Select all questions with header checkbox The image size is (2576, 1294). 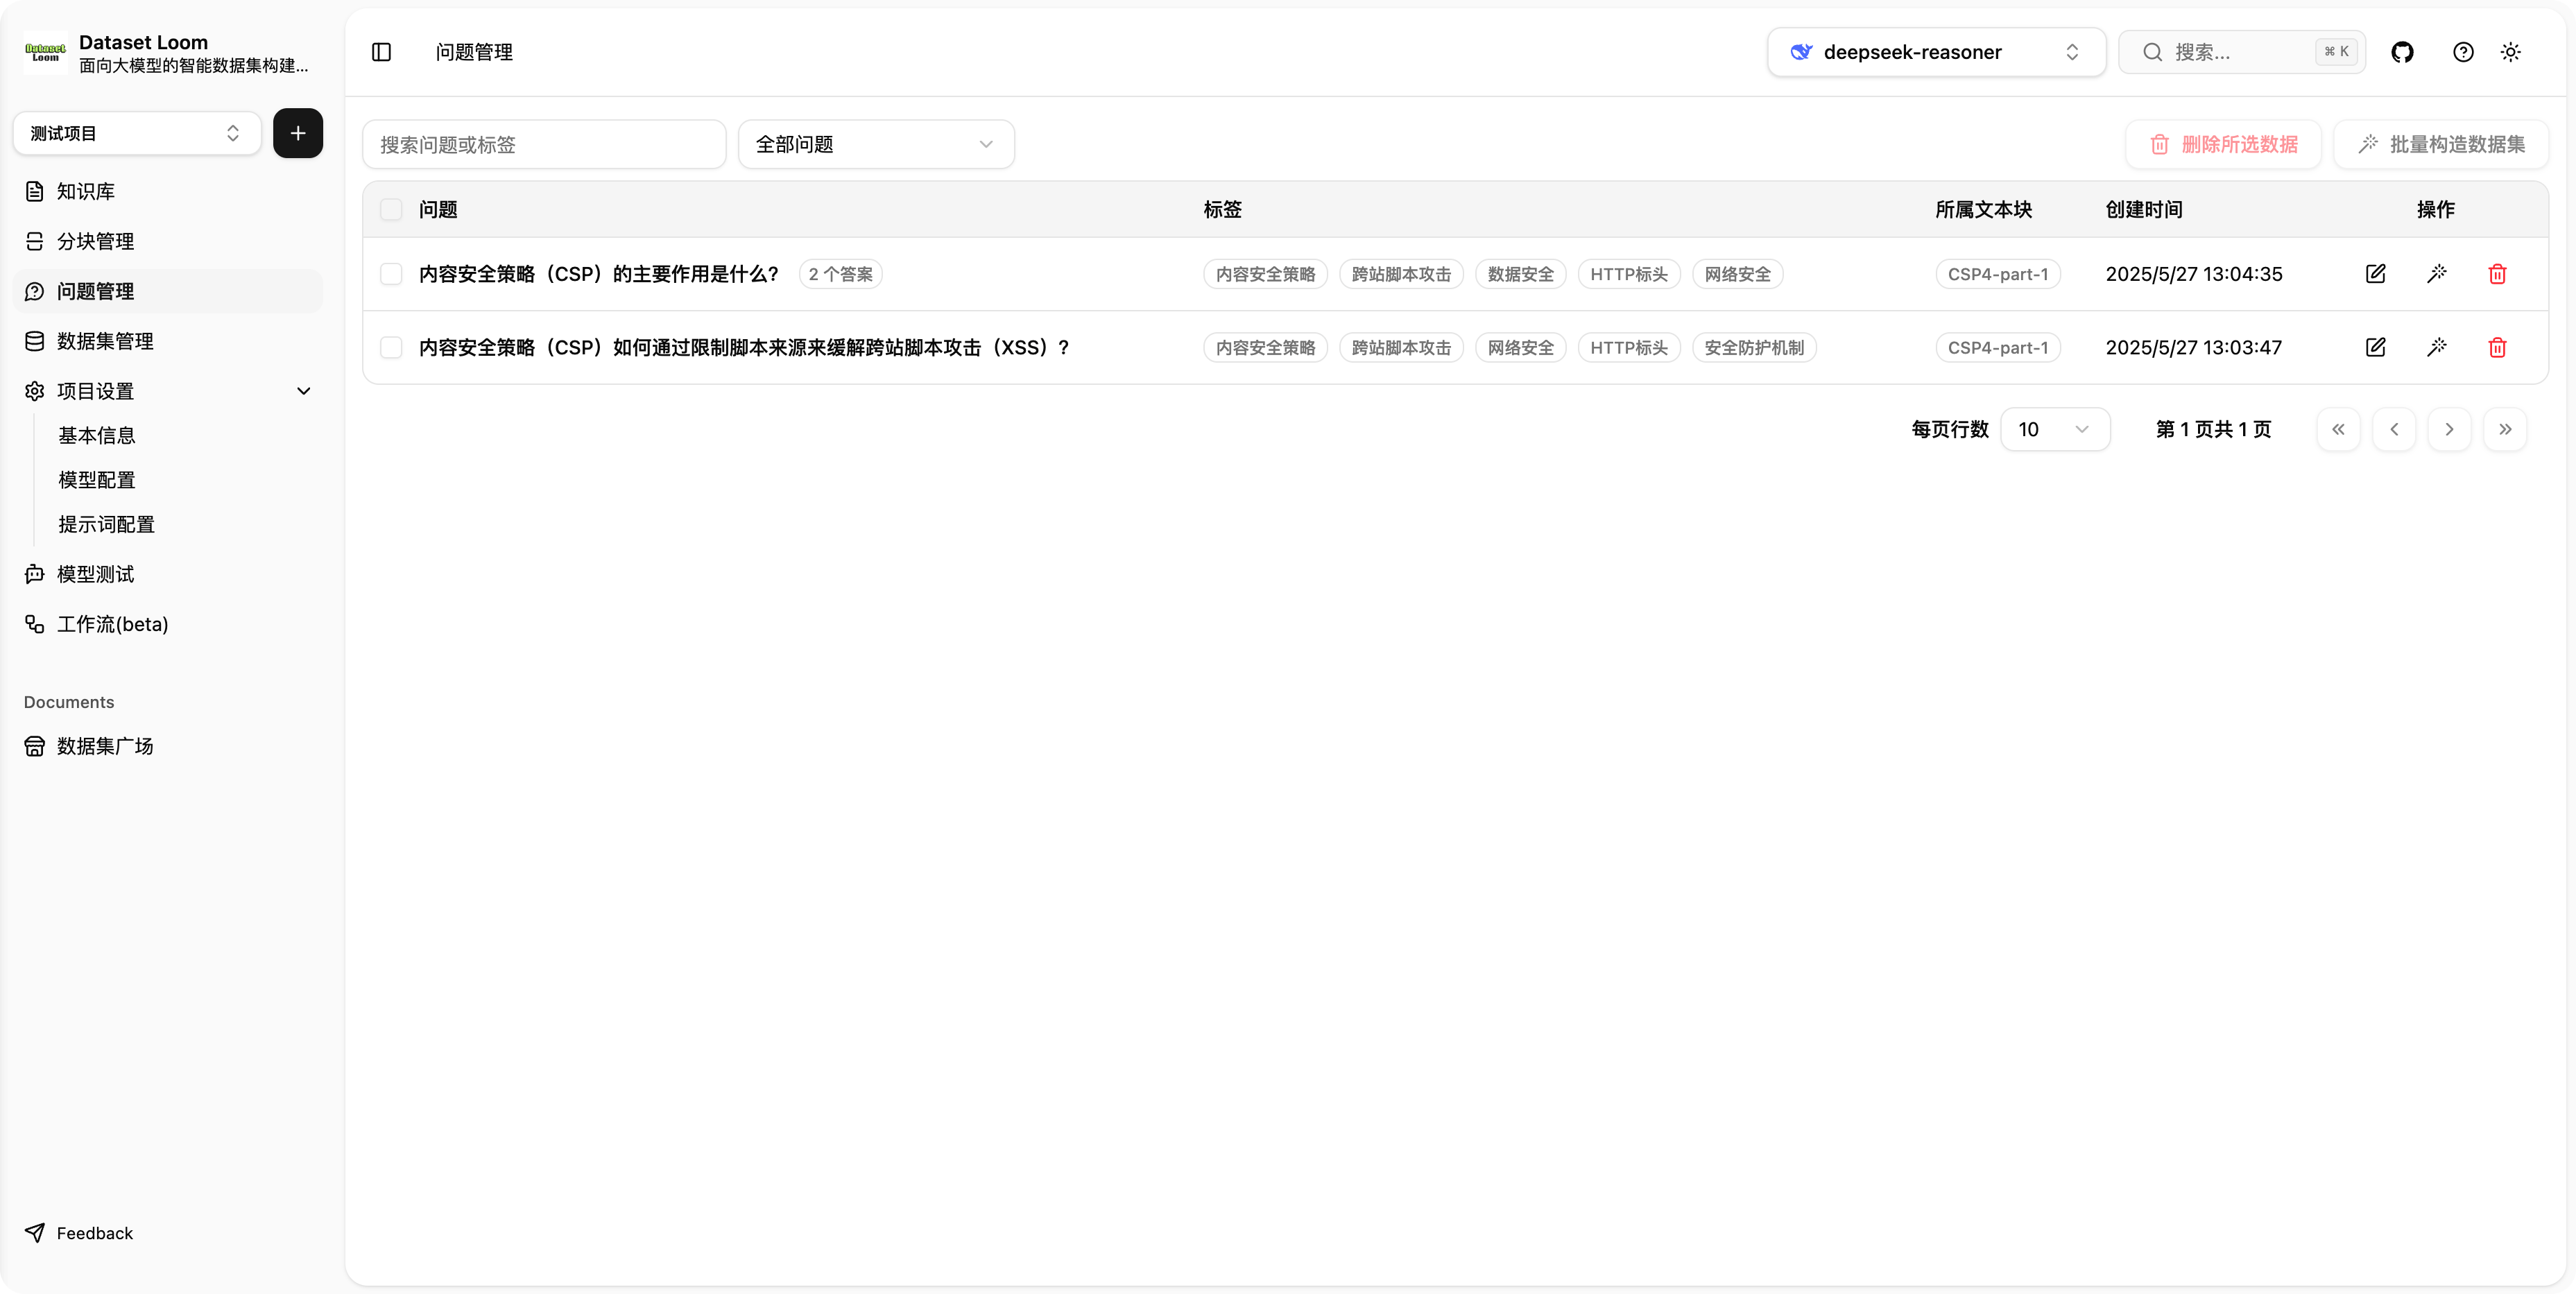point(391,209)
